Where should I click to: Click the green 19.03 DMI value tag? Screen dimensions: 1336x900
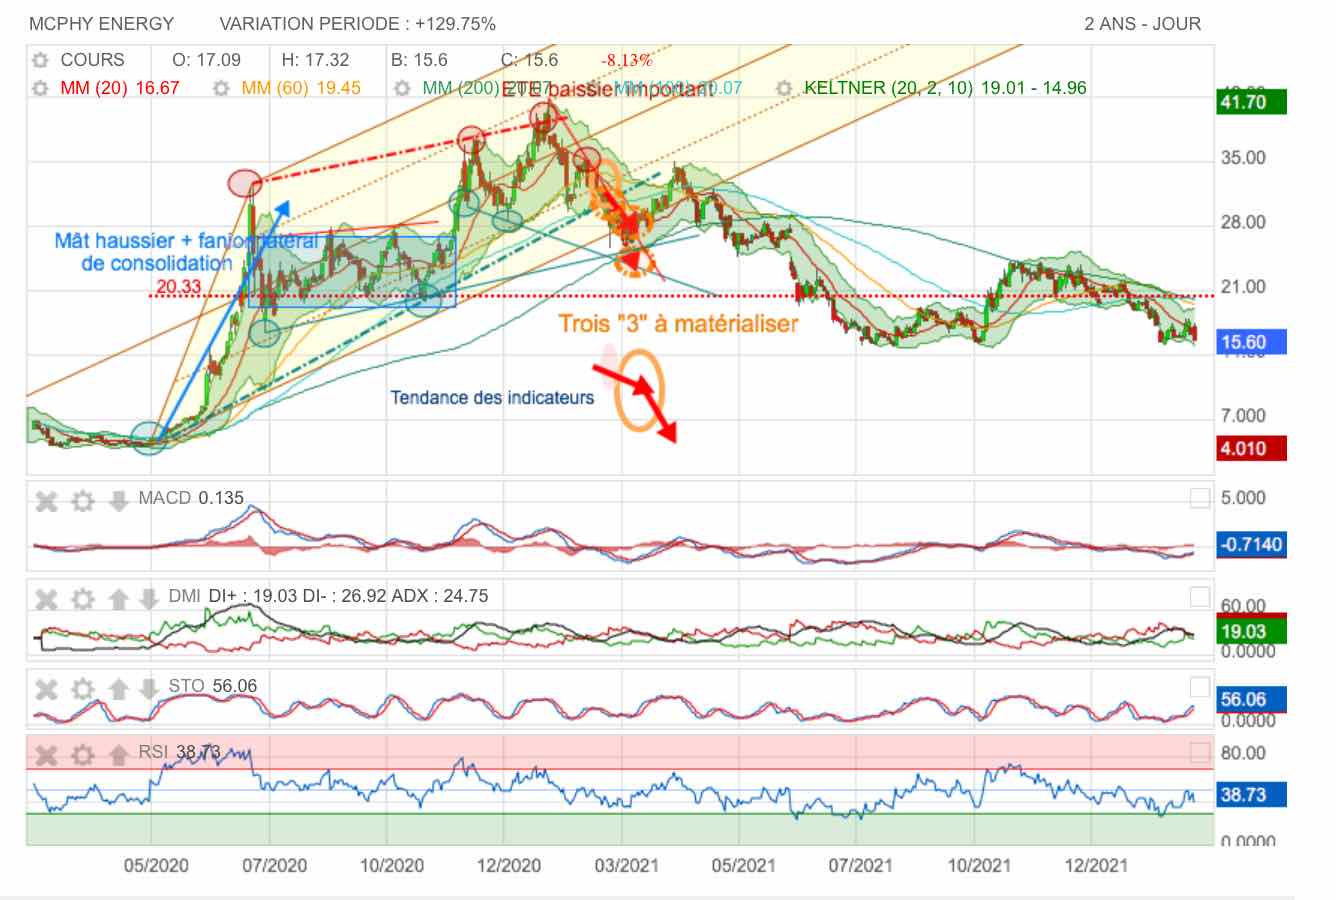pos(1251,631)
